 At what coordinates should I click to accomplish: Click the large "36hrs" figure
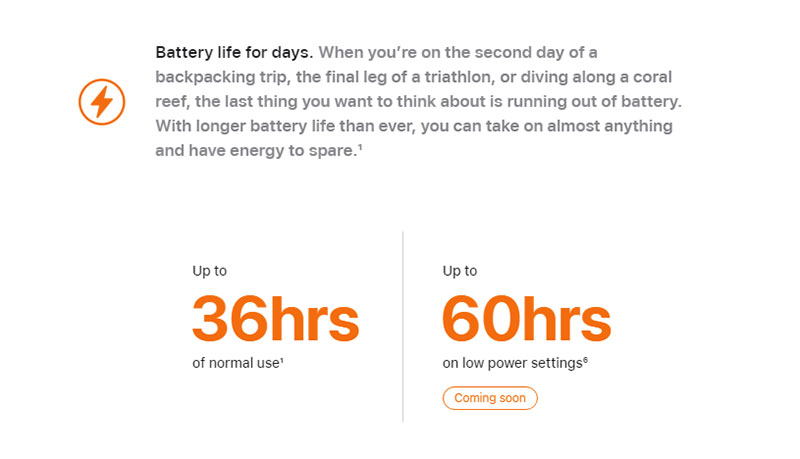click(x=276, y=319)
